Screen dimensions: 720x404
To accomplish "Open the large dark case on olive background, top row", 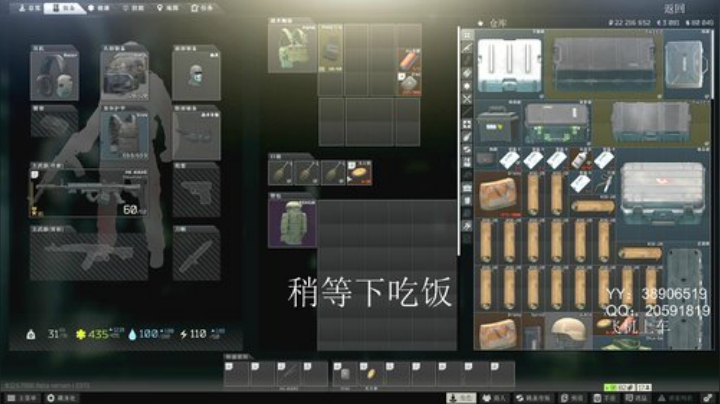I will click(604, 65).
